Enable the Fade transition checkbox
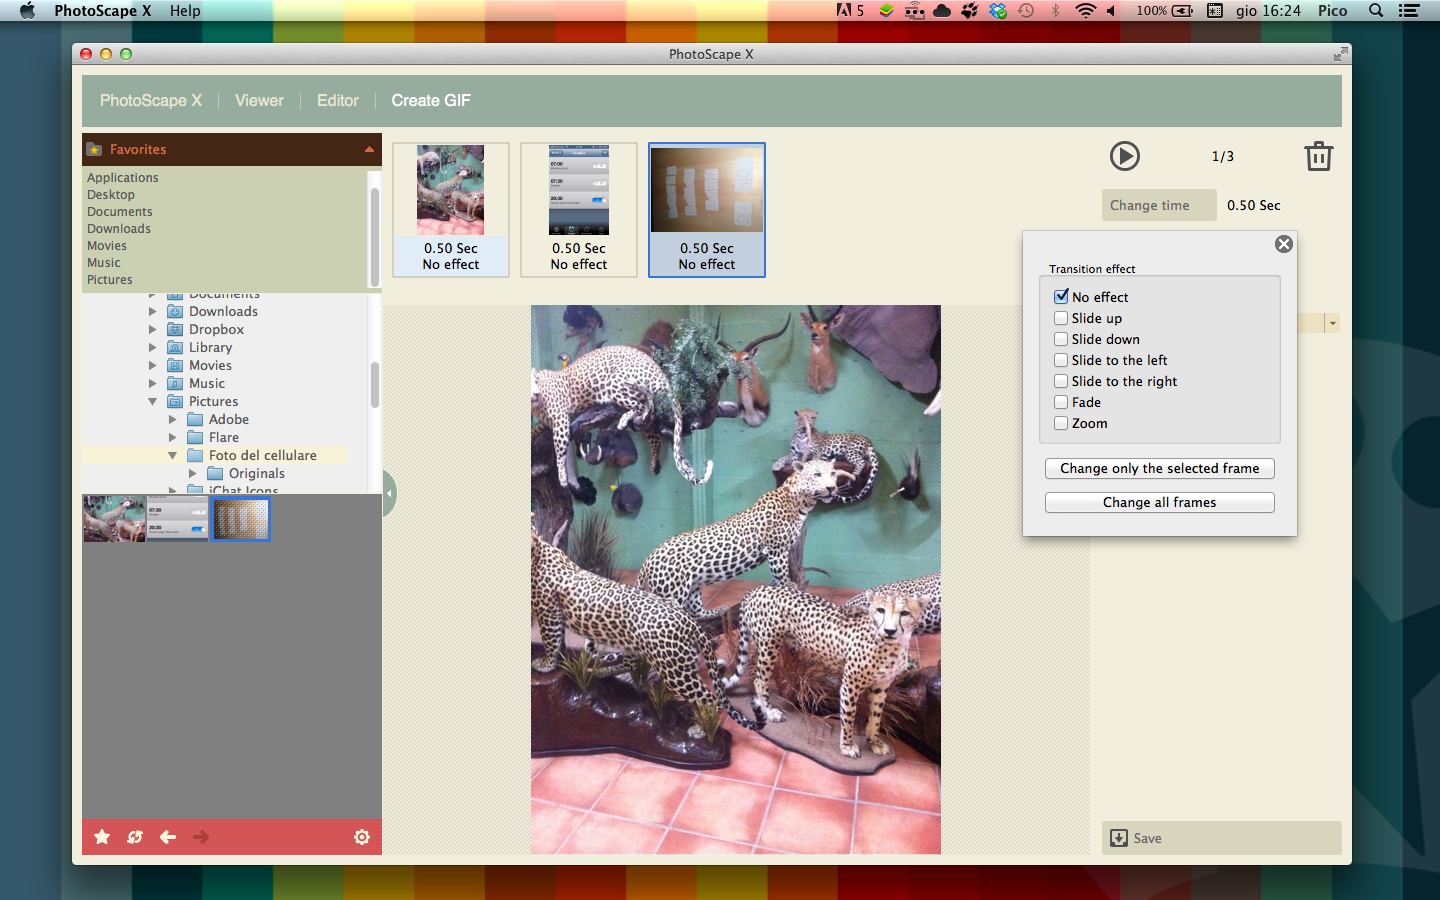This screenshot has height=900, width=1440. click(x=1061, y=402)
